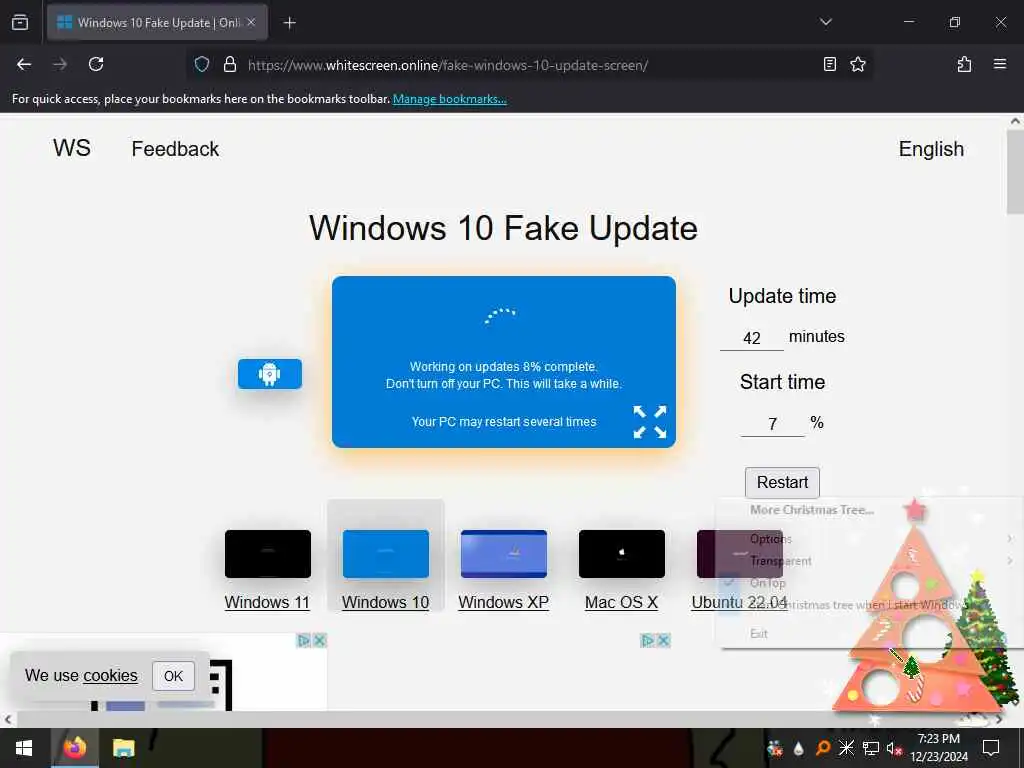The height and width of the screenshot is (768, 1024).
Task: Click the page vertical scrollbar thumb
Action: (1015, 171)
